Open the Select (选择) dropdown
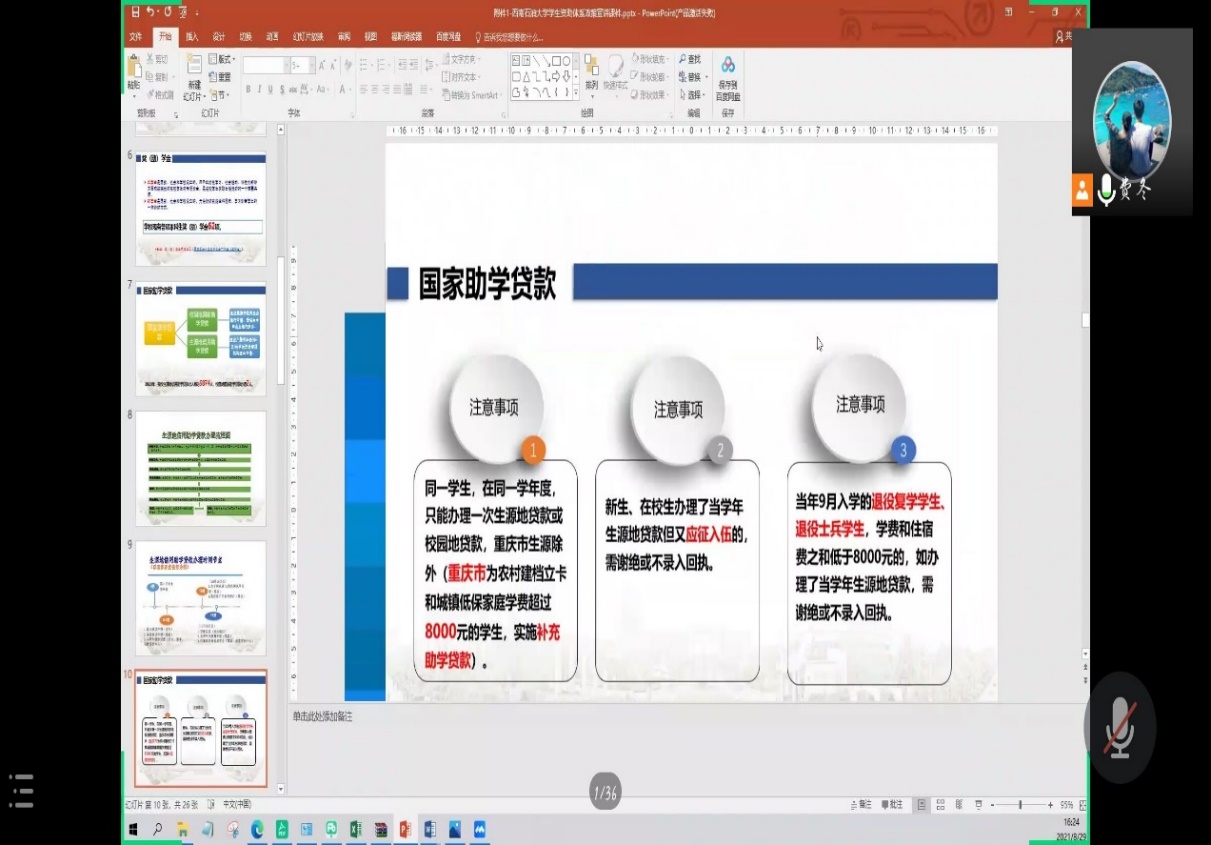The height and width of the screenshot is (845, 1211). 691,95
